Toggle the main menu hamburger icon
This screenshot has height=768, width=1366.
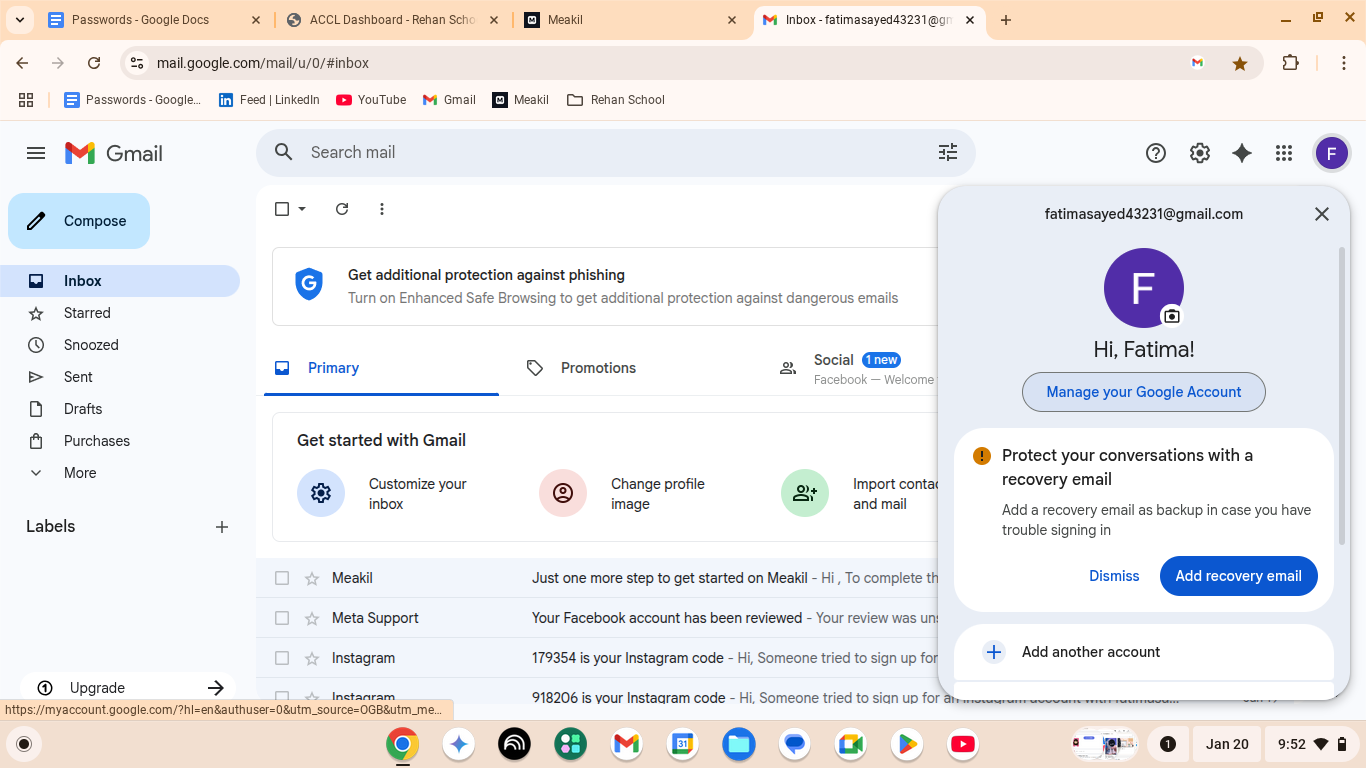pyautogui.click(x=36, y=153)
